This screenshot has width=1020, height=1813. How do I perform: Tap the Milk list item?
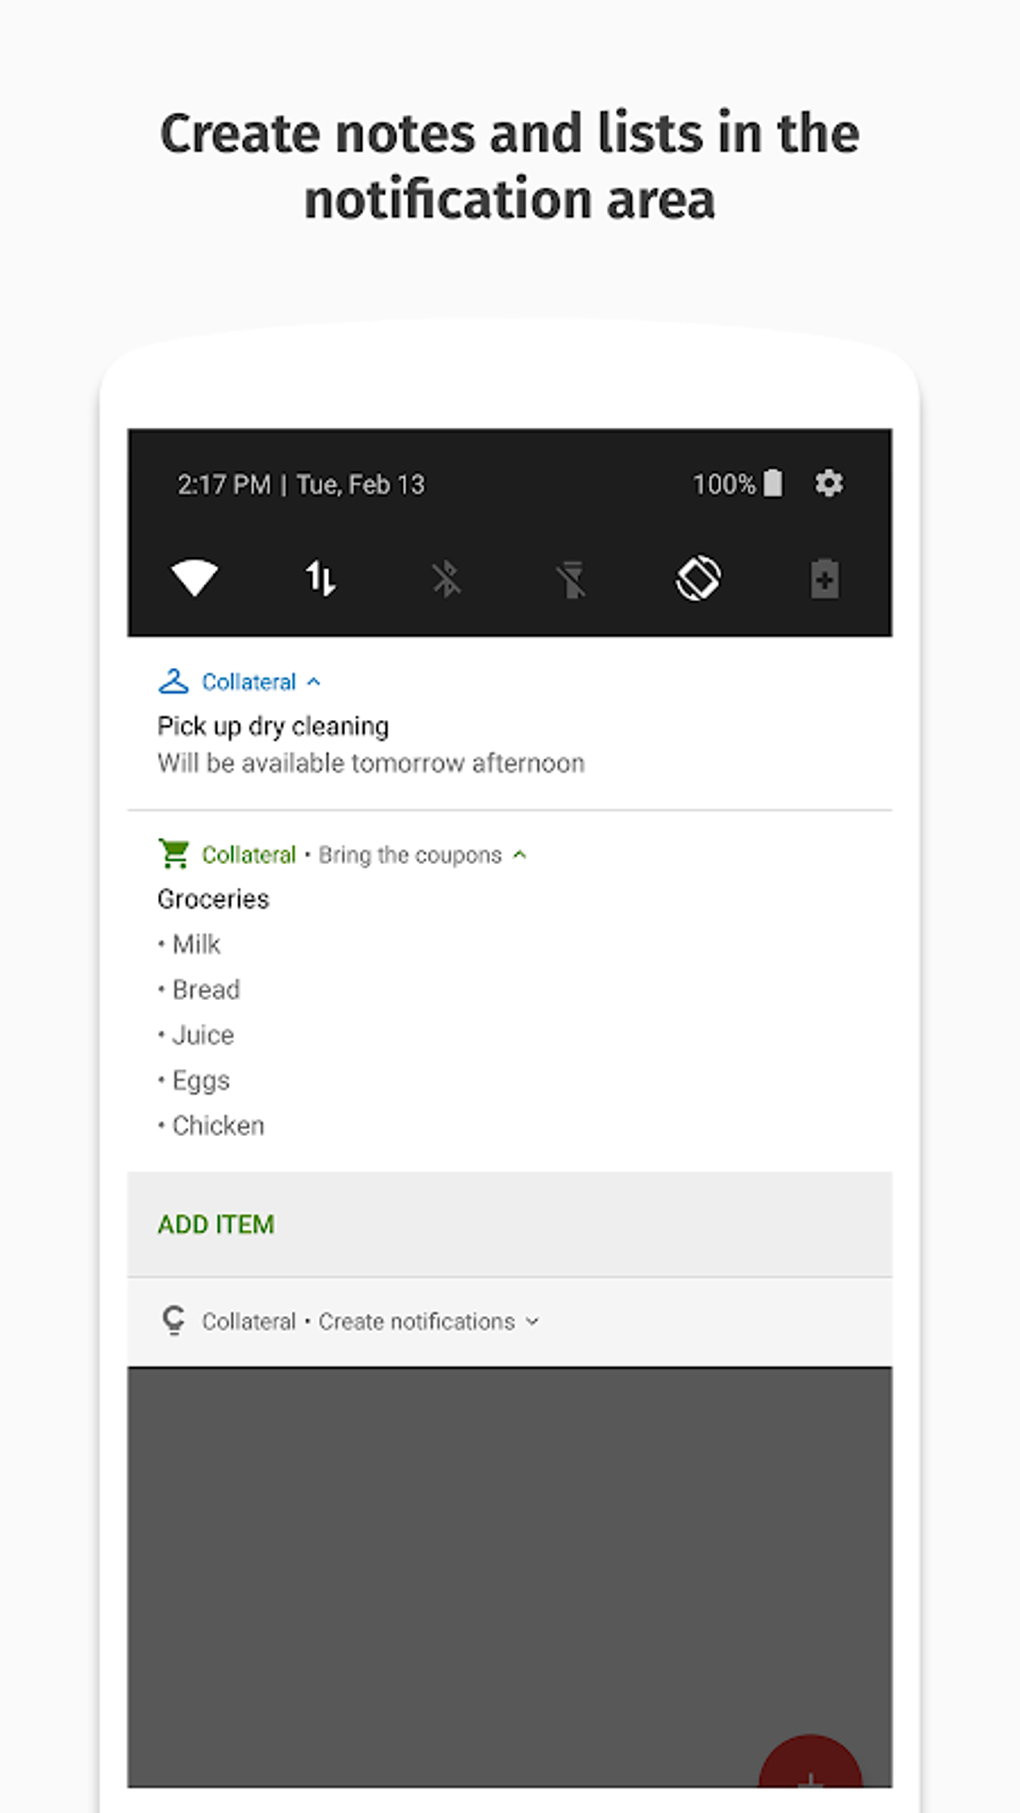(x=196, y=944)
